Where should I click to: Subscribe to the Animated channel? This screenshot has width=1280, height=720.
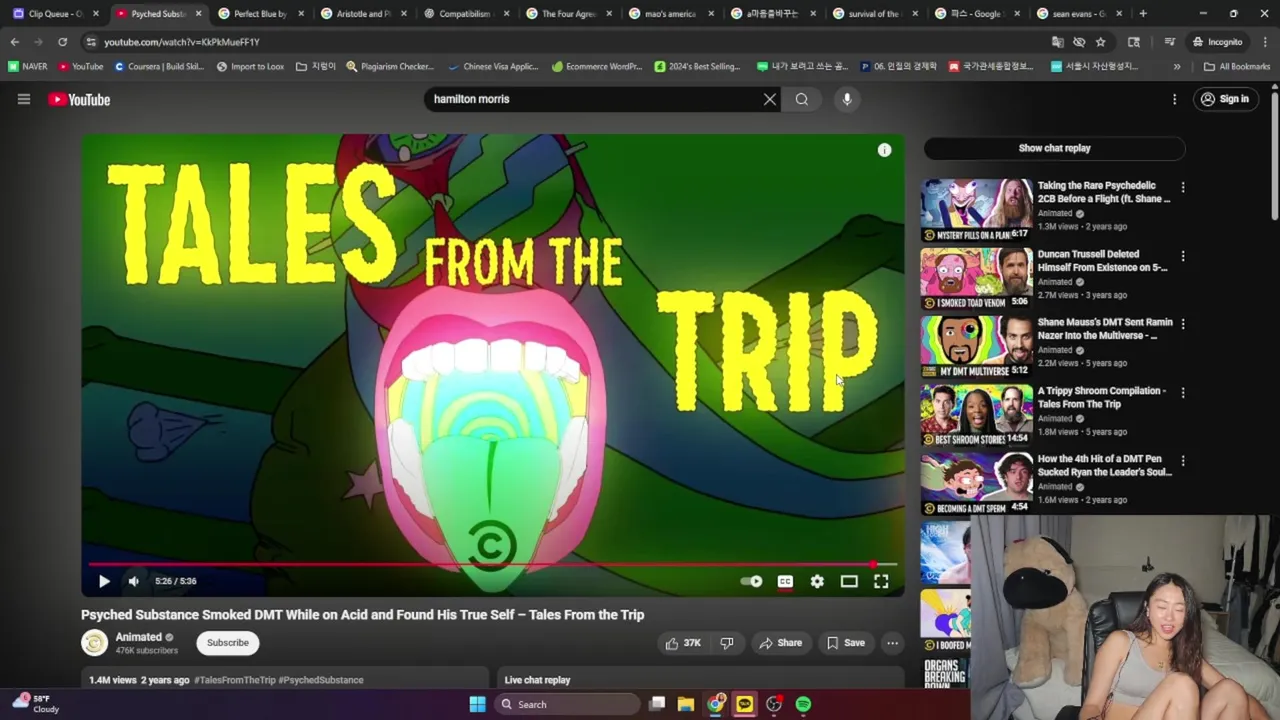coord(228,643)
